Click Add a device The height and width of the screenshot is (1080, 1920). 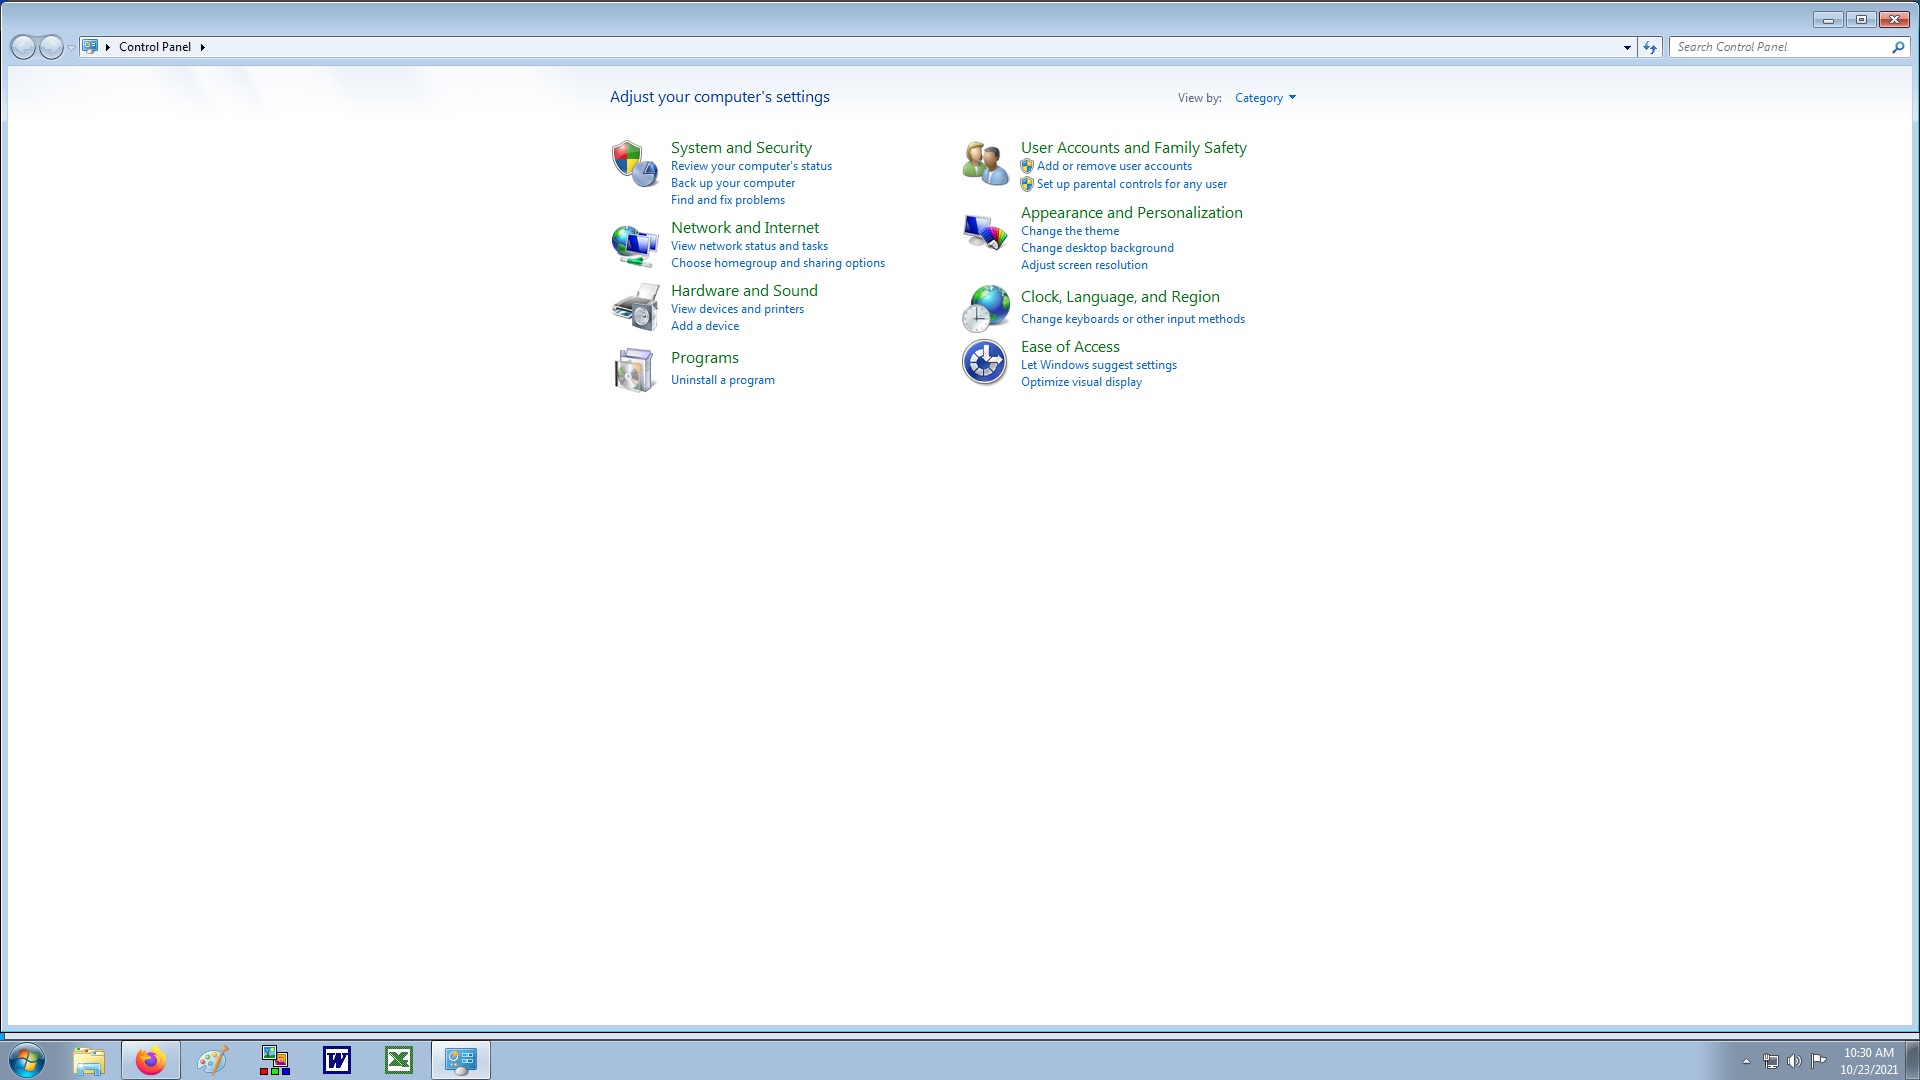click(x=705, y=326)
